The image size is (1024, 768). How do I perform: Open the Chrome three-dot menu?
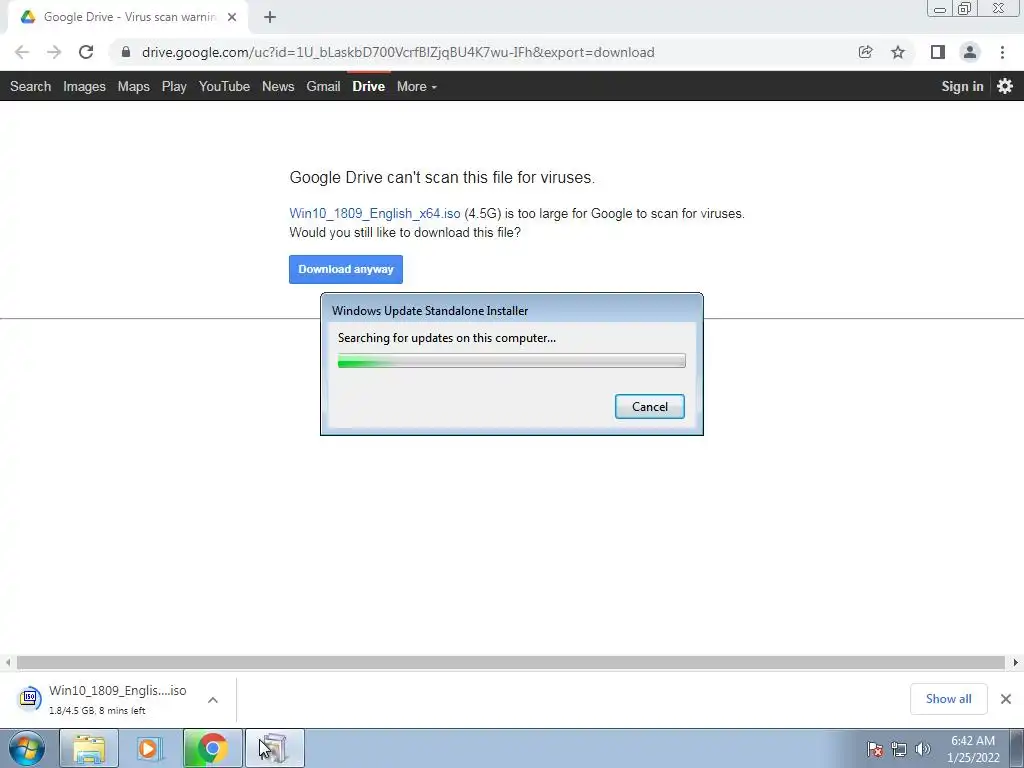1002,52
